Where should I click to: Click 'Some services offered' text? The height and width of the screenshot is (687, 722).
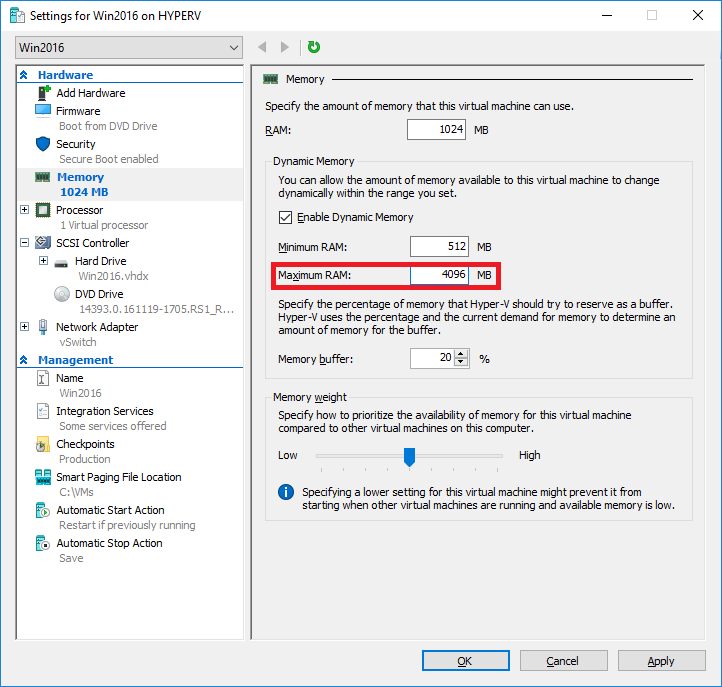[113, 426]
